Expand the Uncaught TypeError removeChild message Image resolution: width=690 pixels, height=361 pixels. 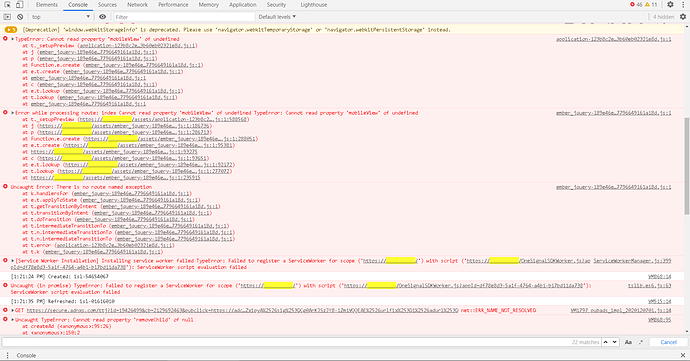pos(12,320)
